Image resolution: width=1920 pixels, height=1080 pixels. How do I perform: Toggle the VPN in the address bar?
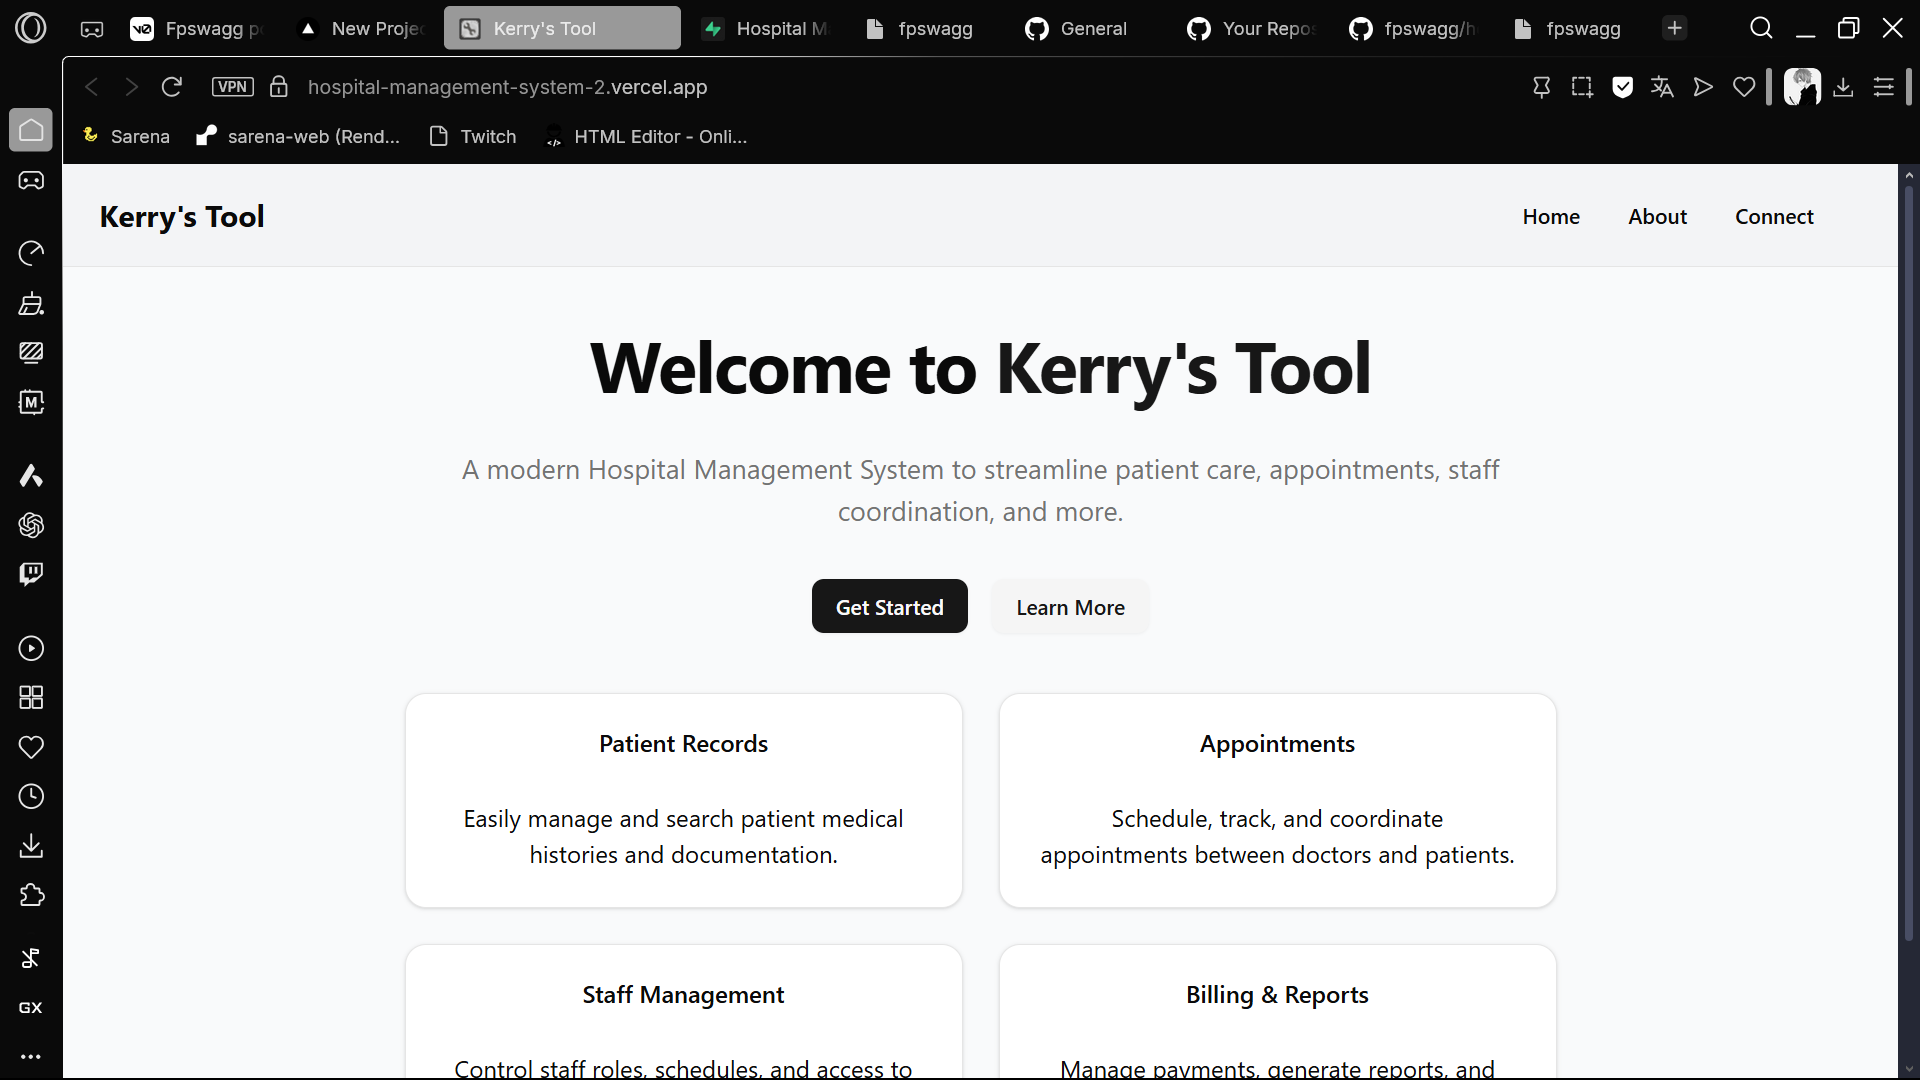click(x=232, y=87)
